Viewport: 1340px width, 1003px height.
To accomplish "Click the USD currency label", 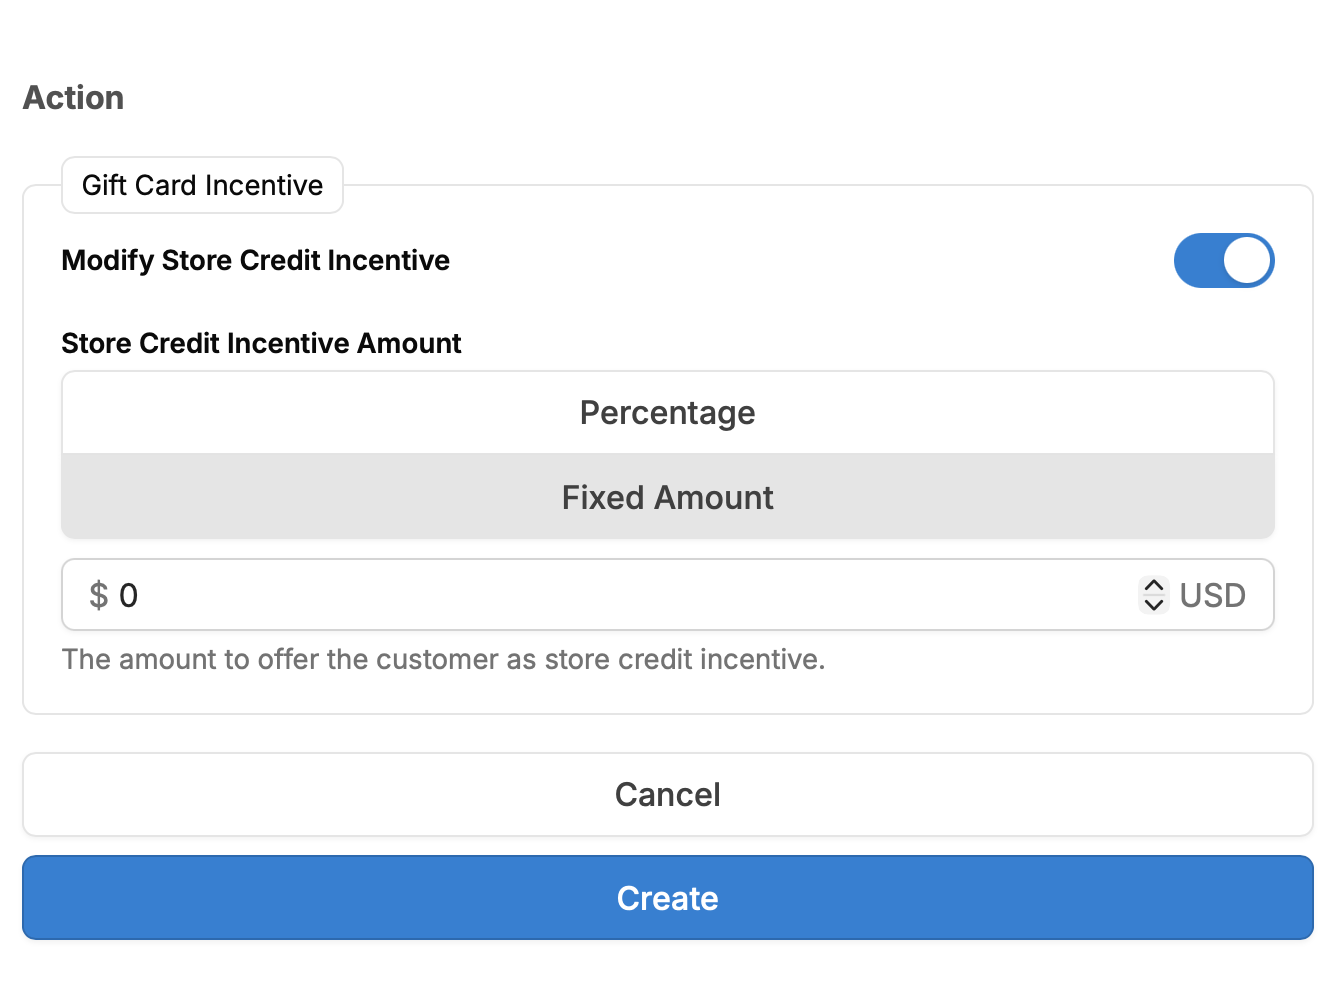I will (1212, 595).
